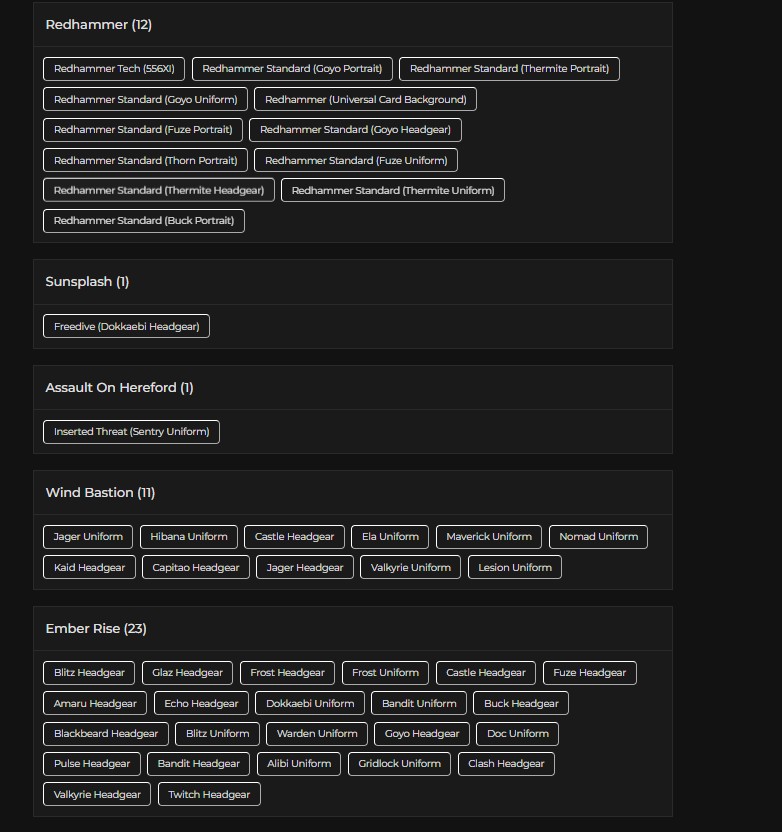Select the Blitz Headgear tag
This screenshot has height=832, width=782.
89,673
